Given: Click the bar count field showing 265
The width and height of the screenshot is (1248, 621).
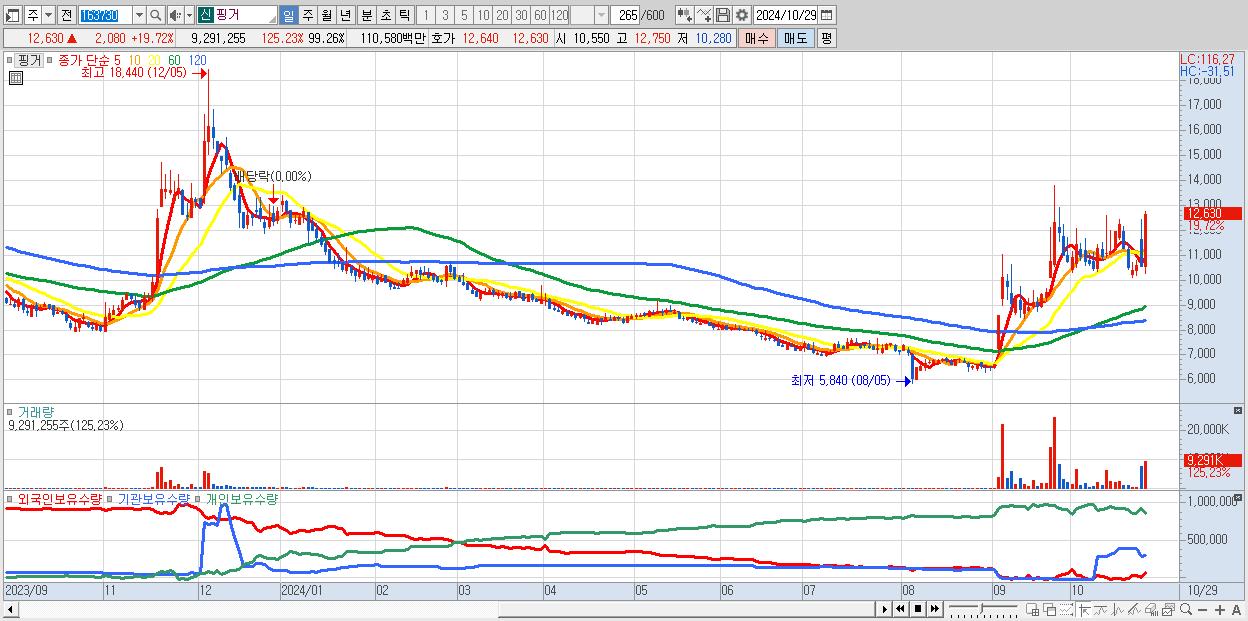Looking at the screenshot, I should (x=624, y=15).
